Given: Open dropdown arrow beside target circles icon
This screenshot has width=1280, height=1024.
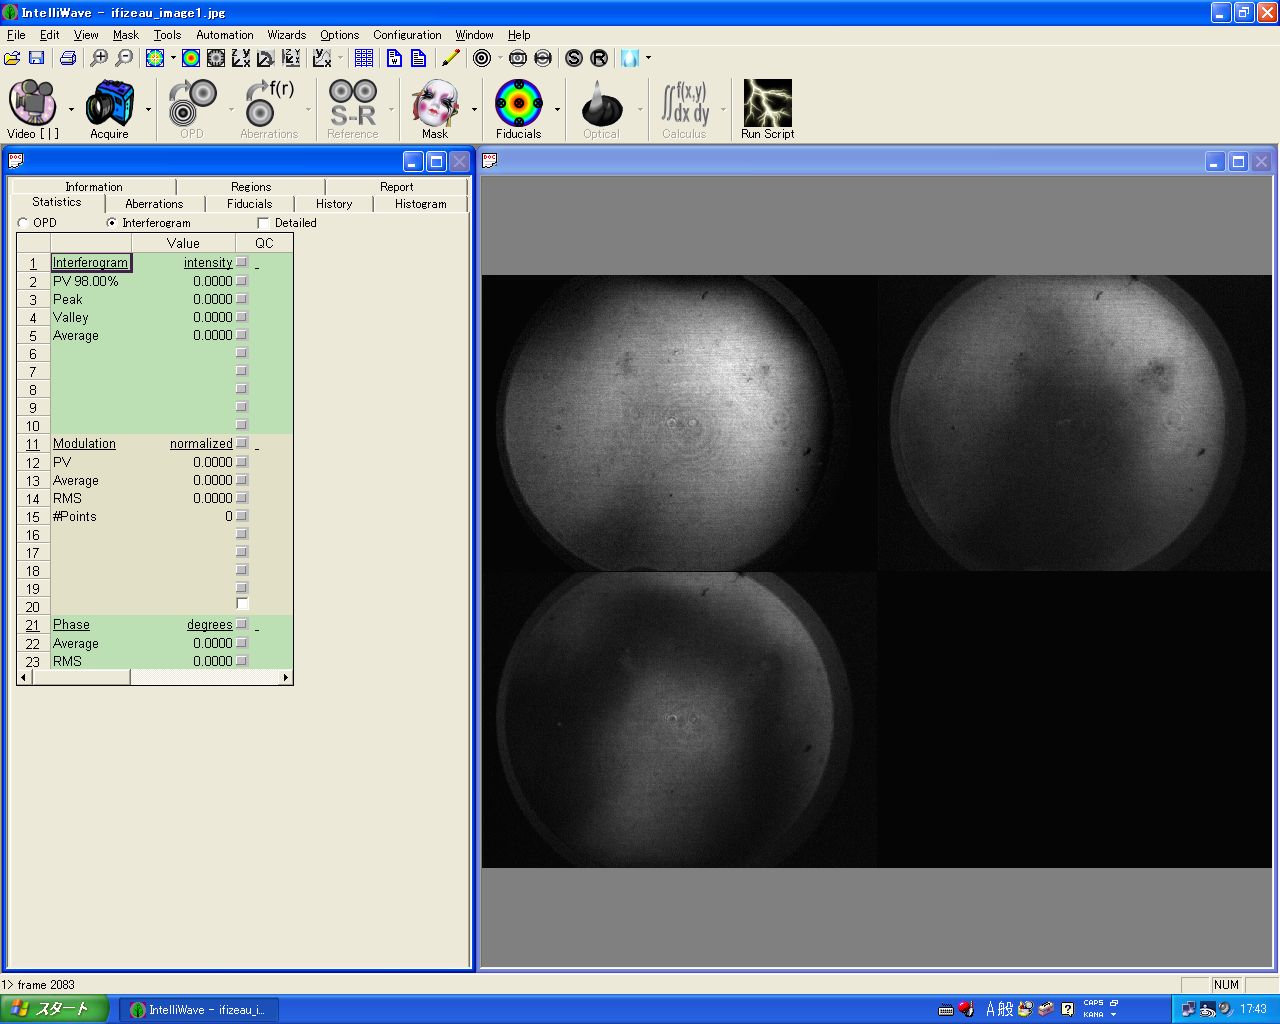Looking at the screenshot, I should point(500,58).
